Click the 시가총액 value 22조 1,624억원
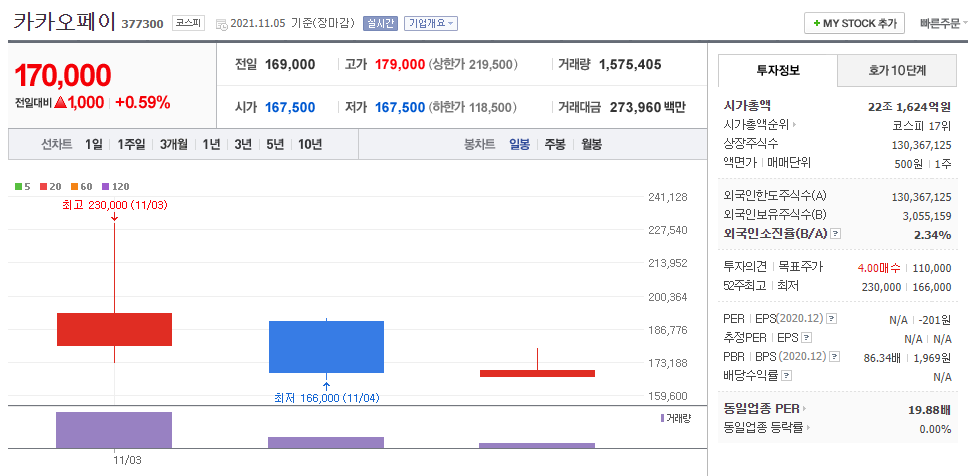 (909, 106)
